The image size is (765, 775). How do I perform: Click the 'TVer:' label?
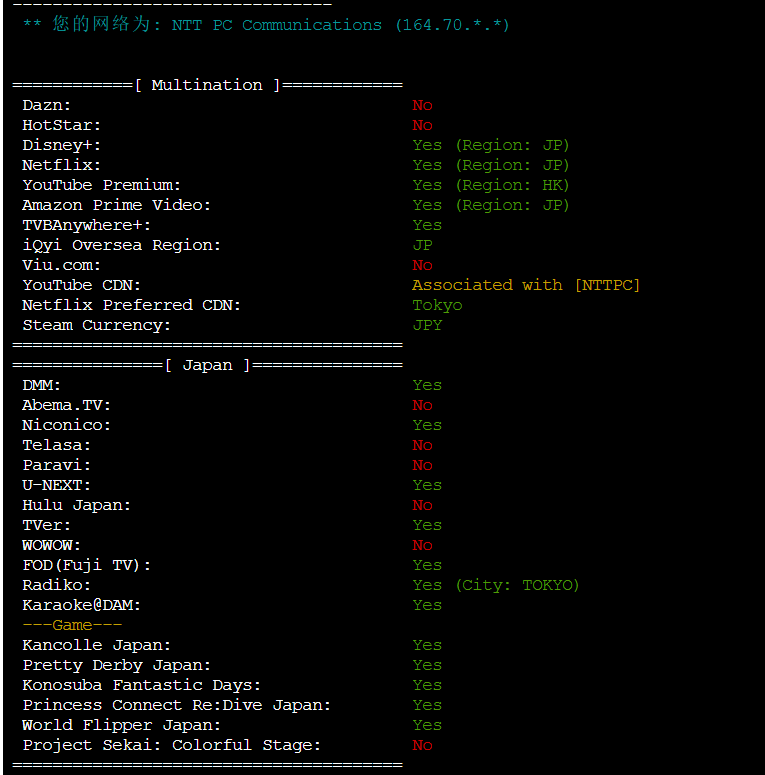[x=46, y=525]
